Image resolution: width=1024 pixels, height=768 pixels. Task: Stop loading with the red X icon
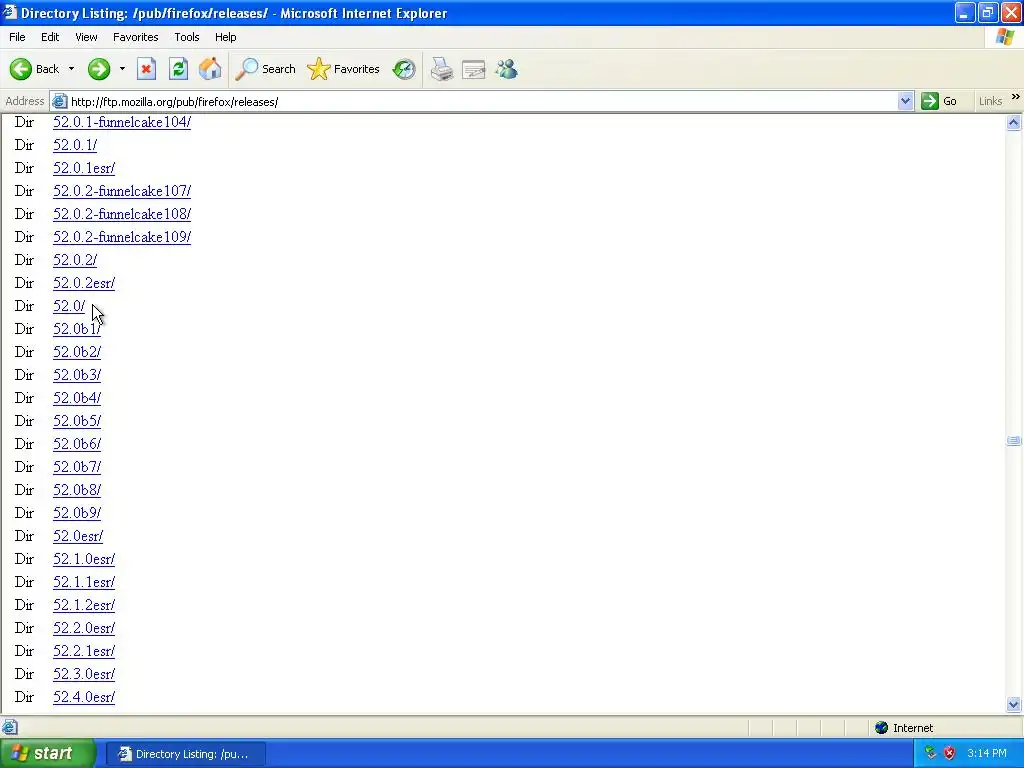(x=146, y=69)
